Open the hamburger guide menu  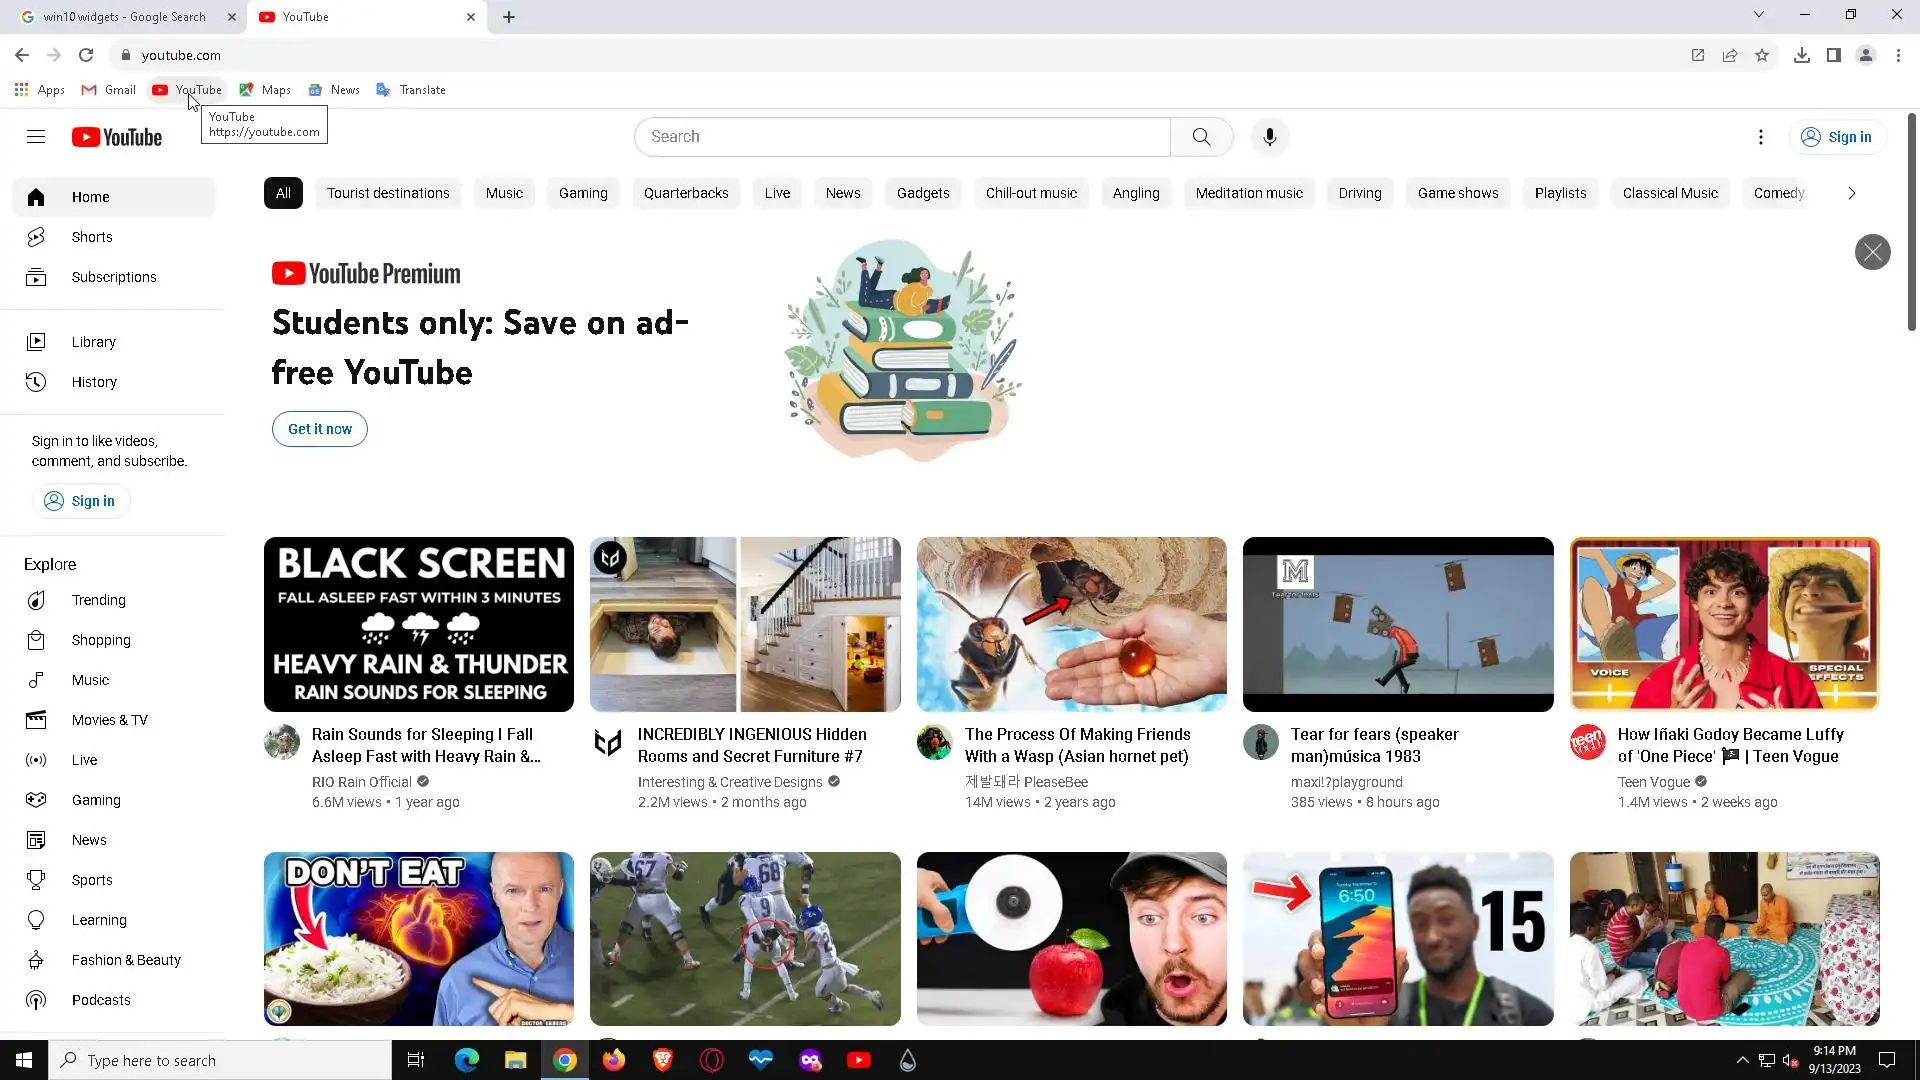click(36, 137)
